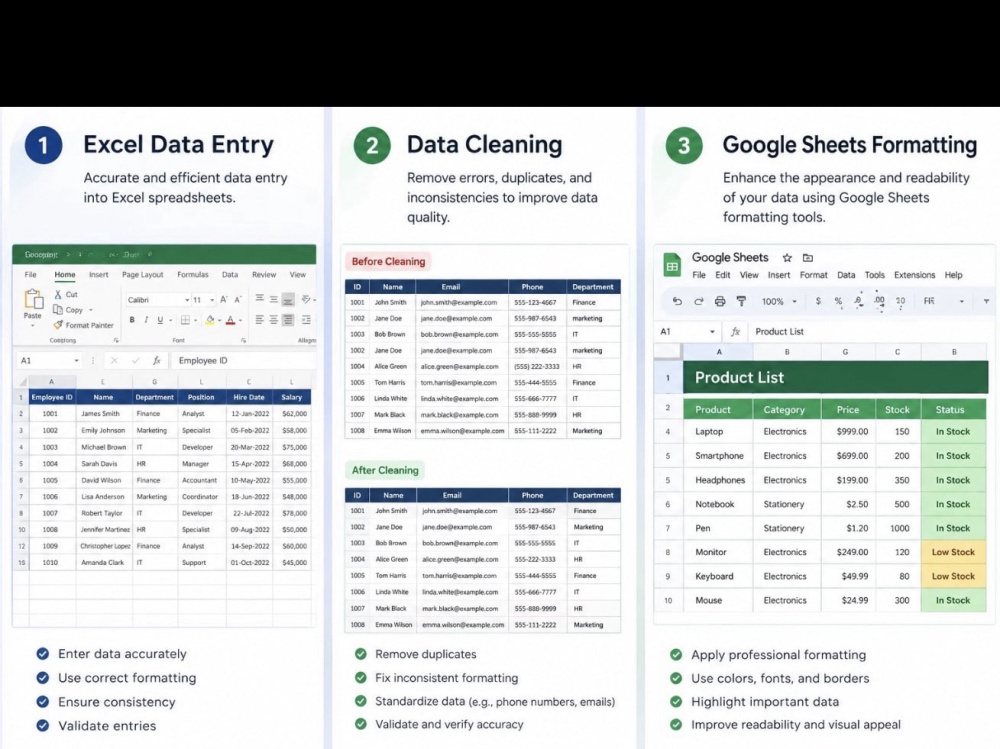The width and height of the screenshot is (1000, 749).
Task: Click the Orientation text-angle icon in Excel
Action: (x=306, y=299)
